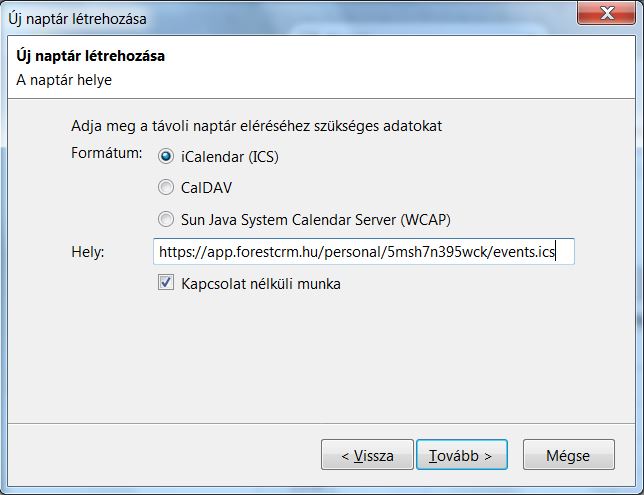
Task: Click into the Hely URL field
Action: tap(364, 252)
